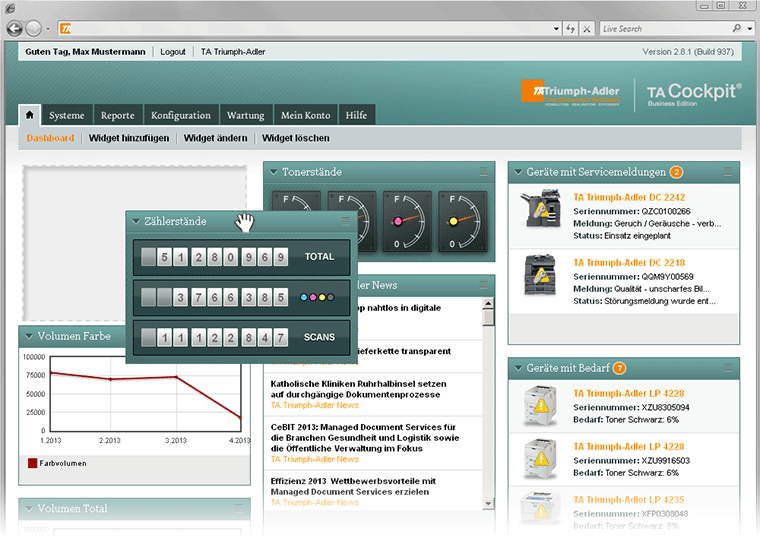Open the address bar history dropdown
760x555 pixels.
click(556, 29)
